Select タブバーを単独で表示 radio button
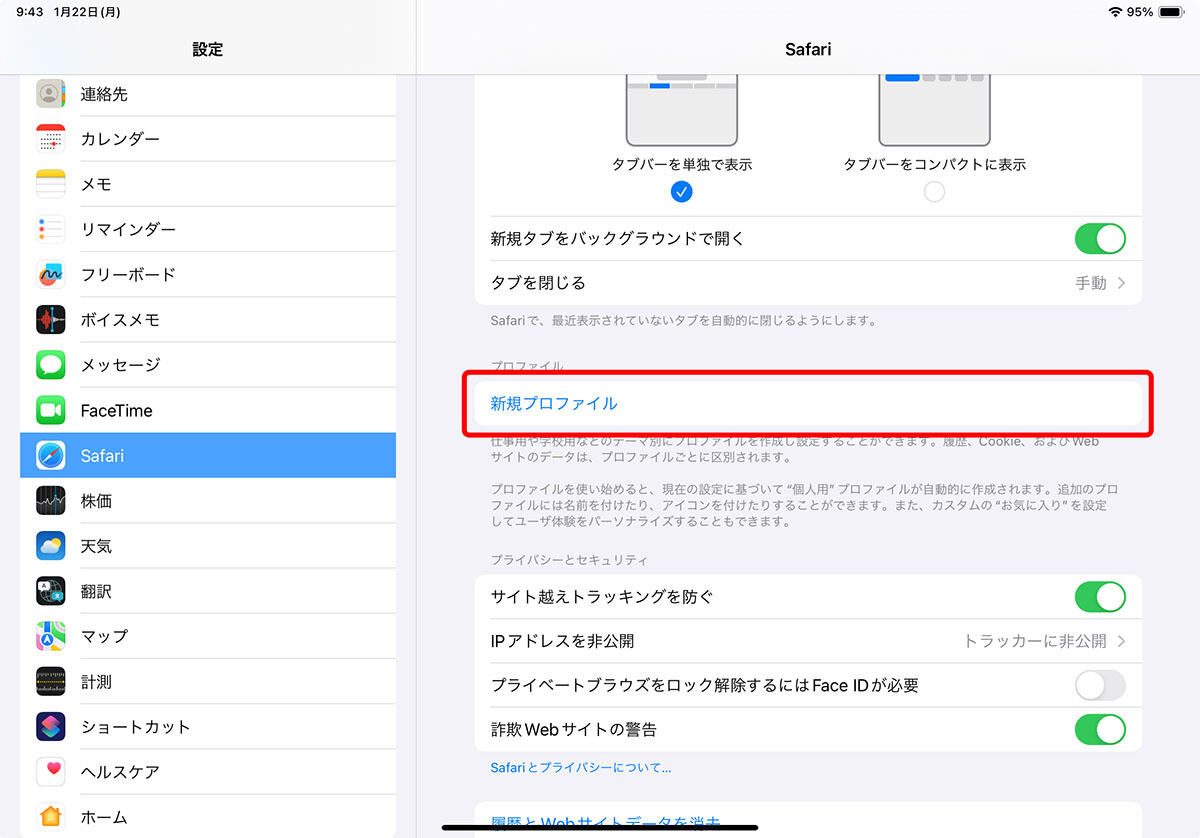This screenshot has width=1200, height=838. pos(682,191)
